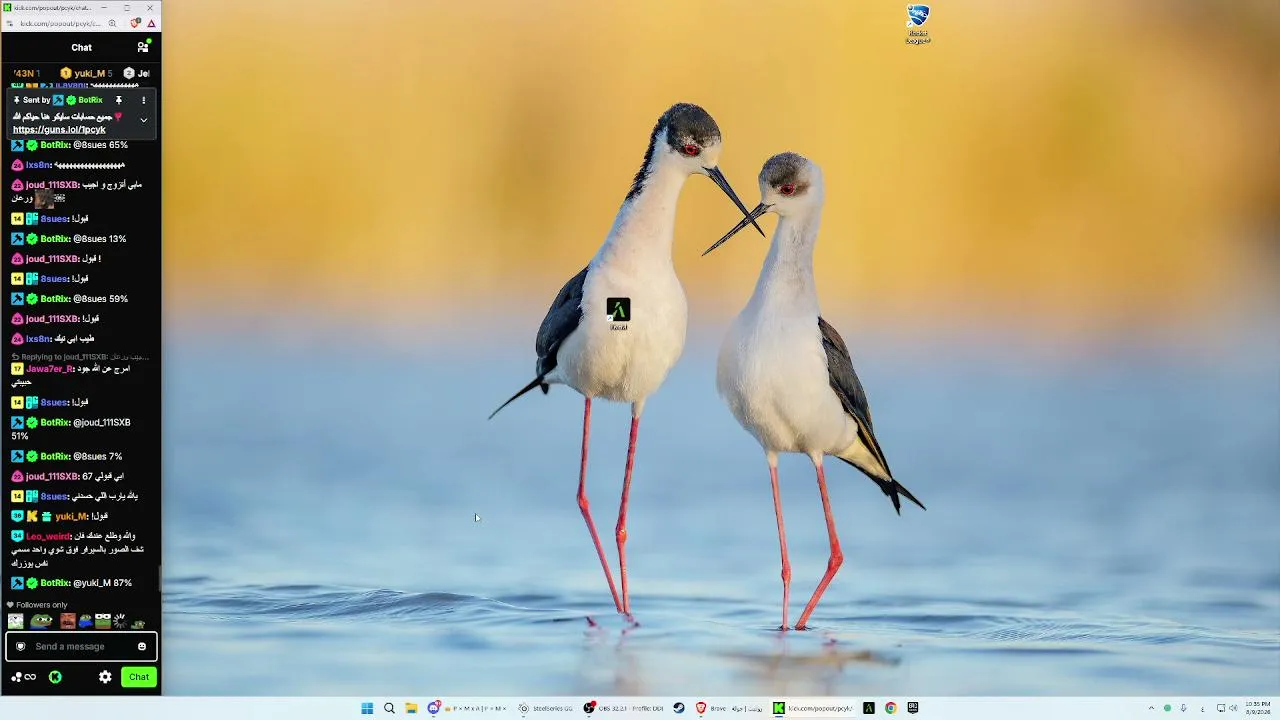The width and height of the screenshot is (1280, 720).
Task: Click the zoom magnifier in address bar
Action: pos(112,23)
